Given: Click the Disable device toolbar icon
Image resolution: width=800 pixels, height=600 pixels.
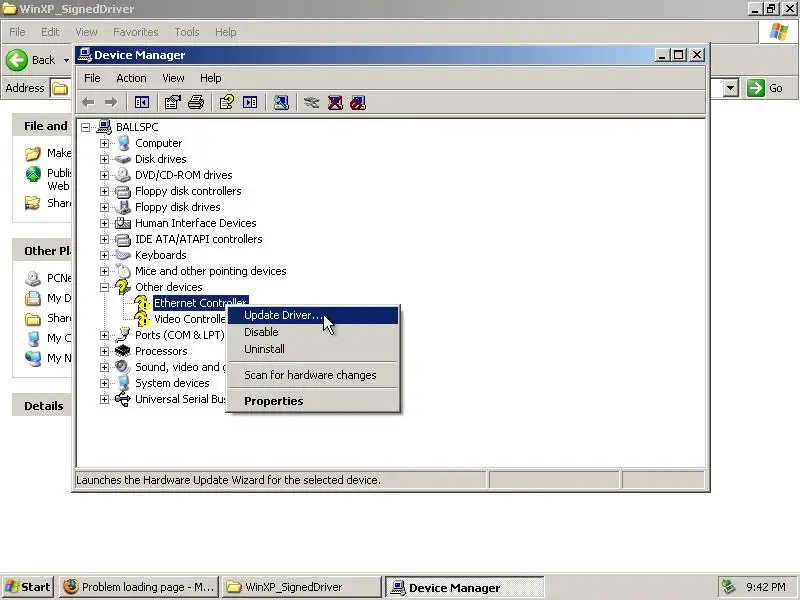Looking at the screenshot, I should click(x=358, y=103).
